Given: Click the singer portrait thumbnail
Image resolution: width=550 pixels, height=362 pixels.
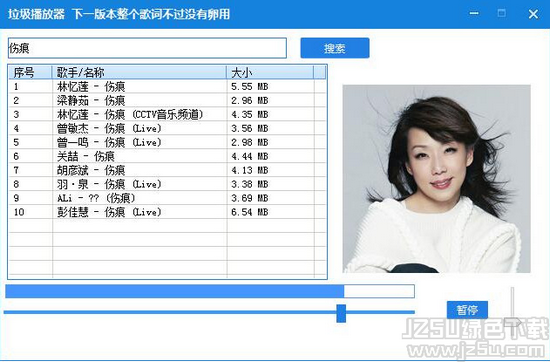Looking at the screenshot, I should [436, 179].
